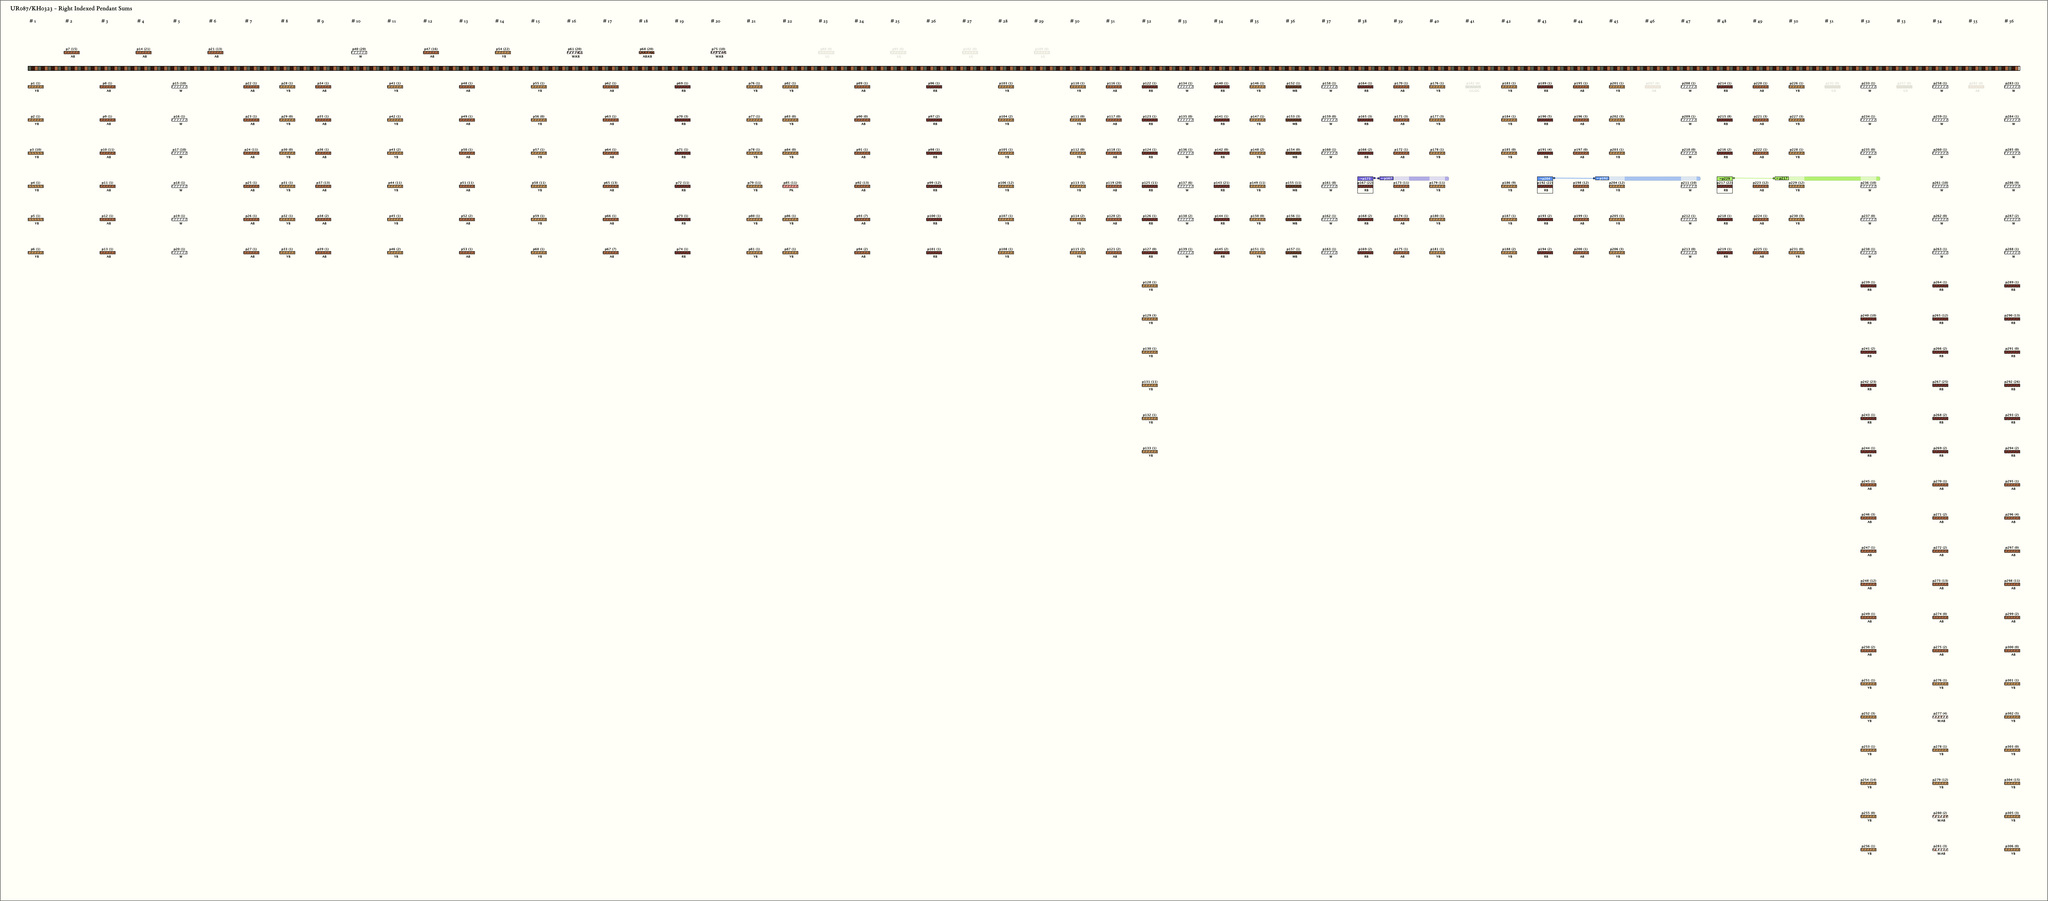This screenshot has height=901, width=2048.
Task: Click the green-highlighted sum cord in column 48
Action: pyautogui.click(x=1725, y=186)
